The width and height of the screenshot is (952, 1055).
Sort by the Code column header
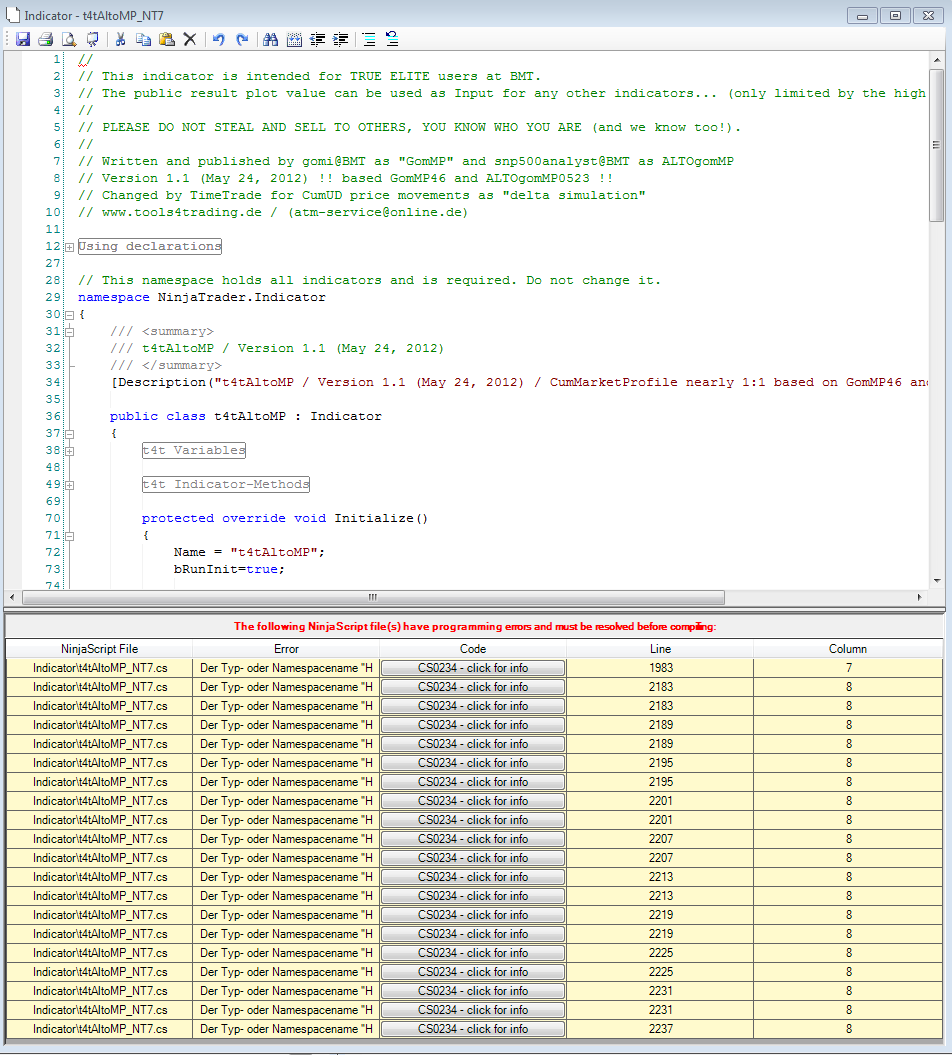click(473, 649)
